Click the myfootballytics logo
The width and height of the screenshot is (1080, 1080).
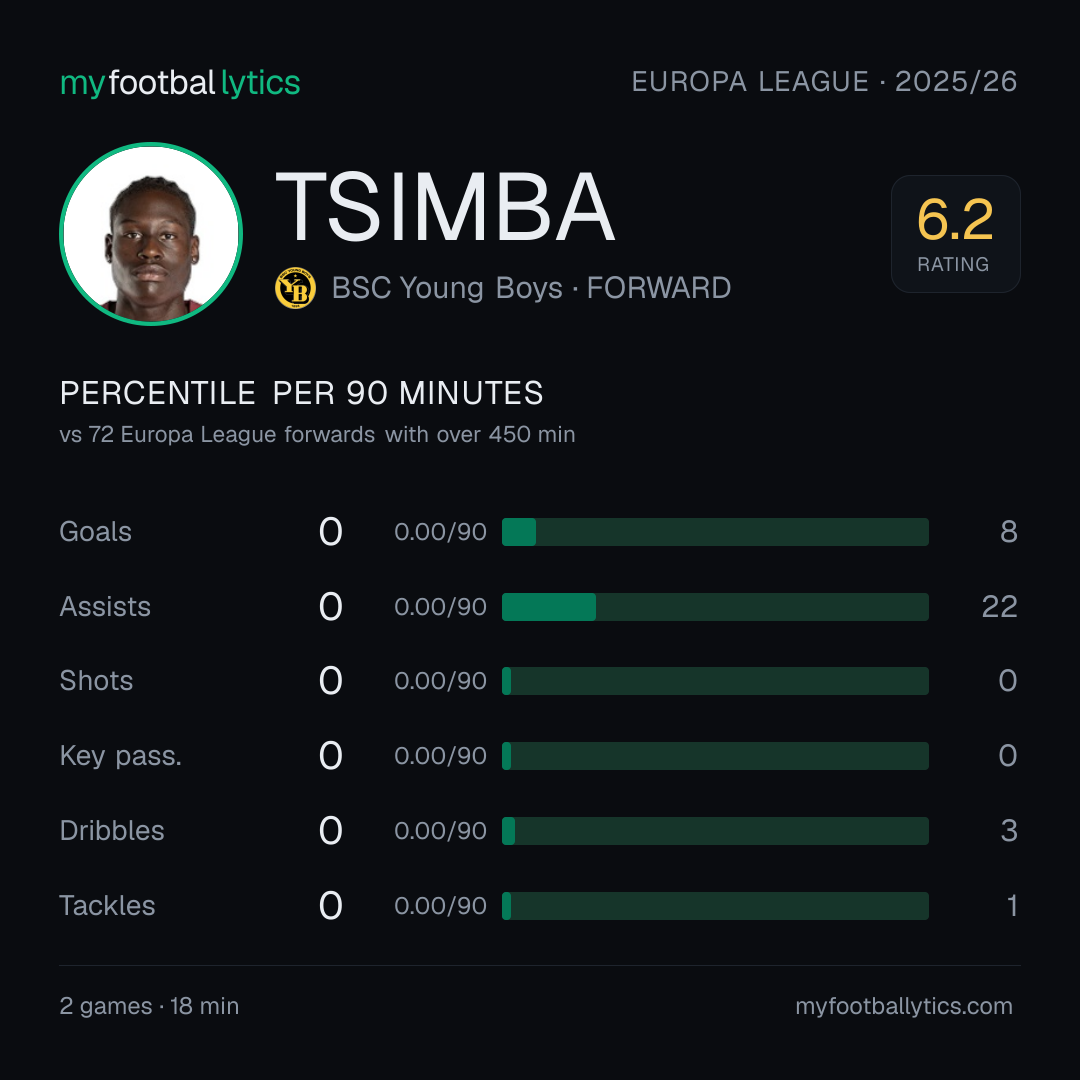(x=180, y=83)
